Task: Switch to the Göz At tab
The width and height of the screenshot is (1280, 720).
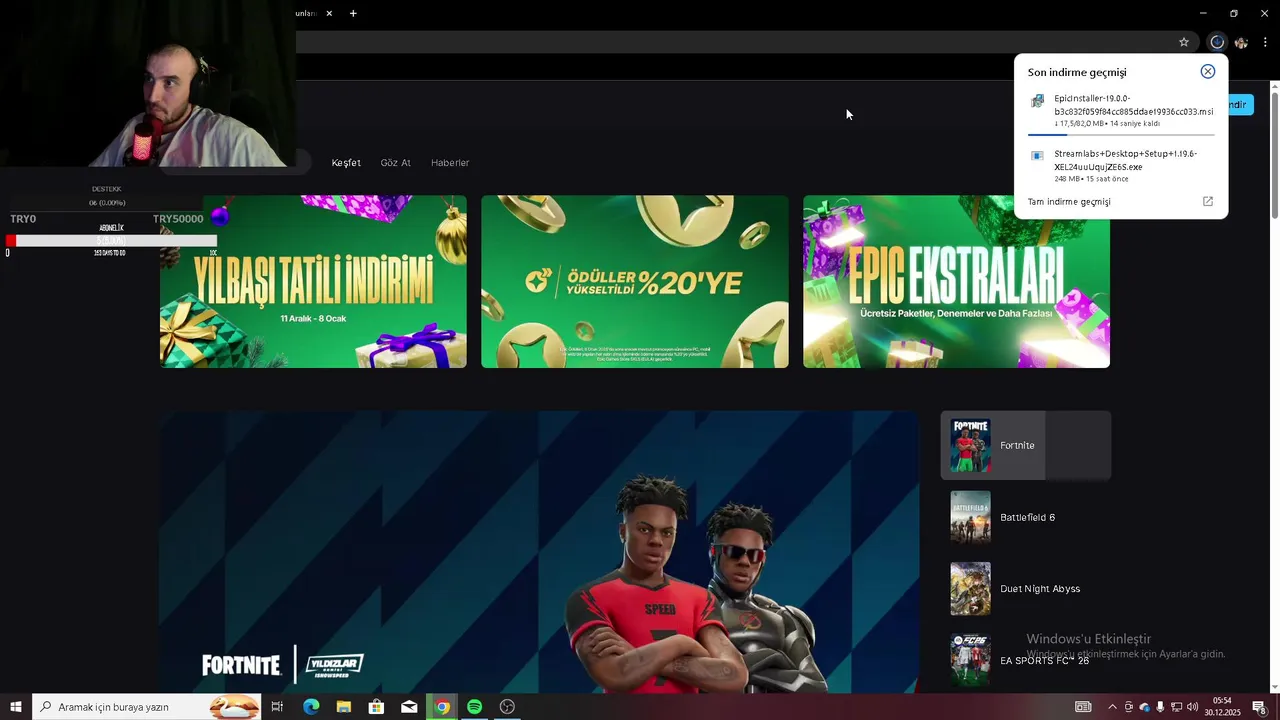Action: coord(396,163)
